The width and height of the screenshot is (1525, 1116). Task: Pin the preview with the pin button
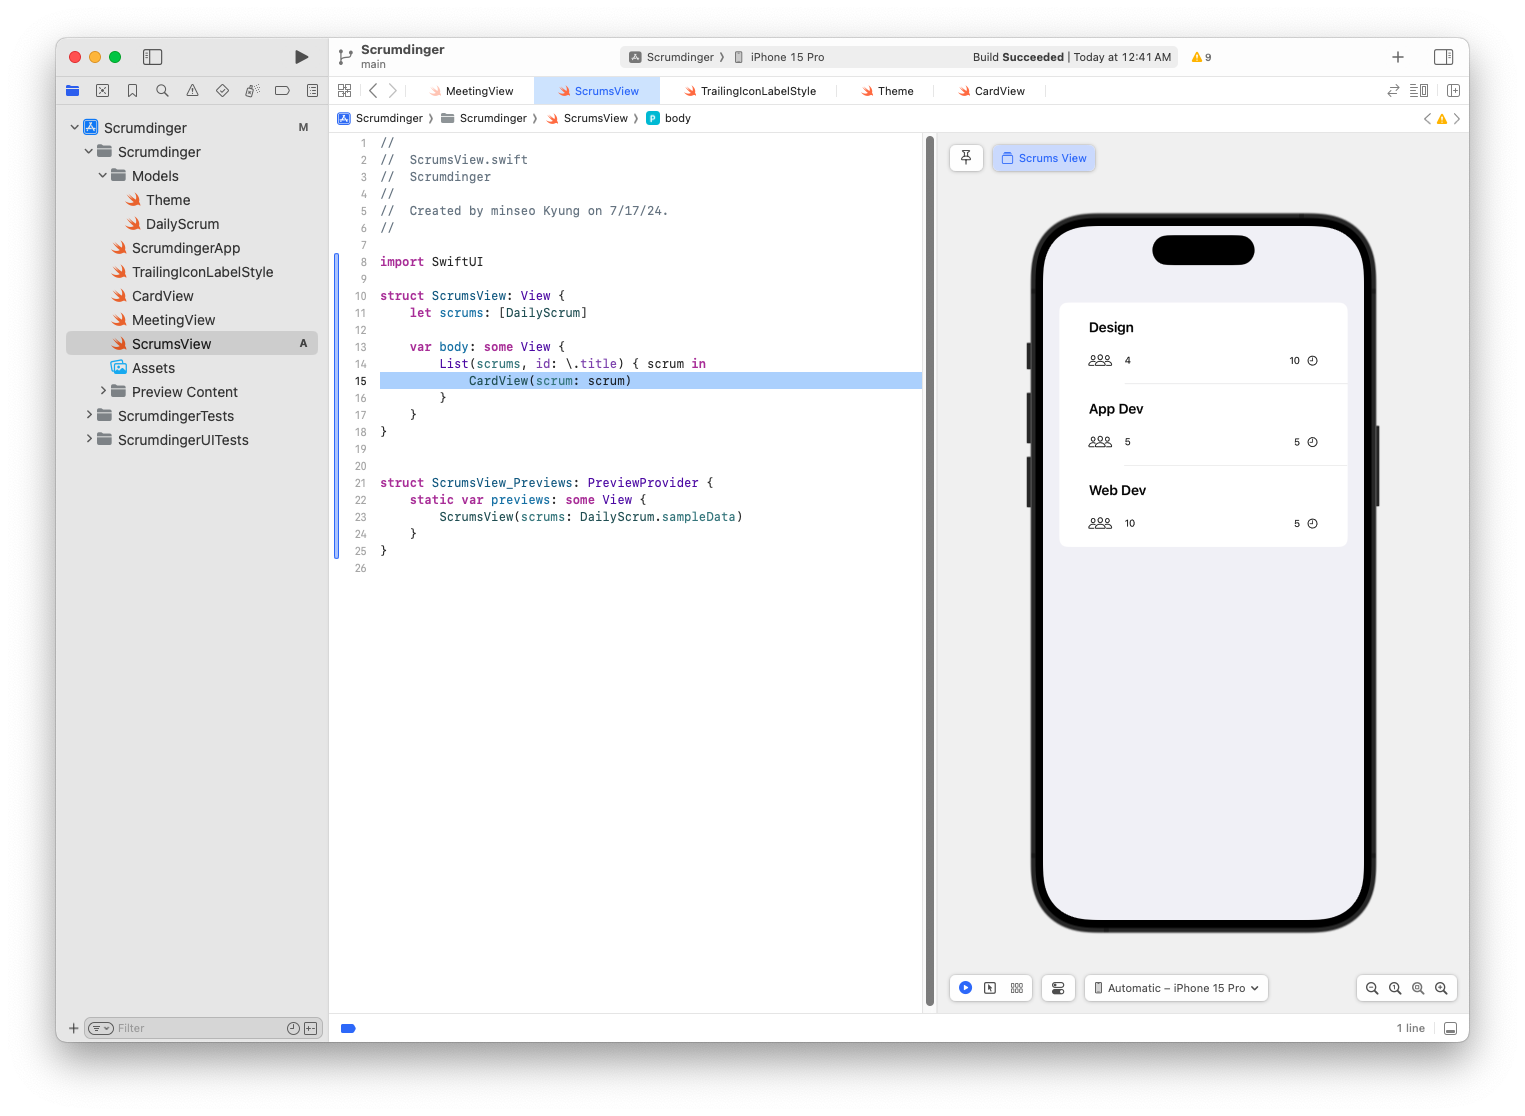(x=966, y=158)
